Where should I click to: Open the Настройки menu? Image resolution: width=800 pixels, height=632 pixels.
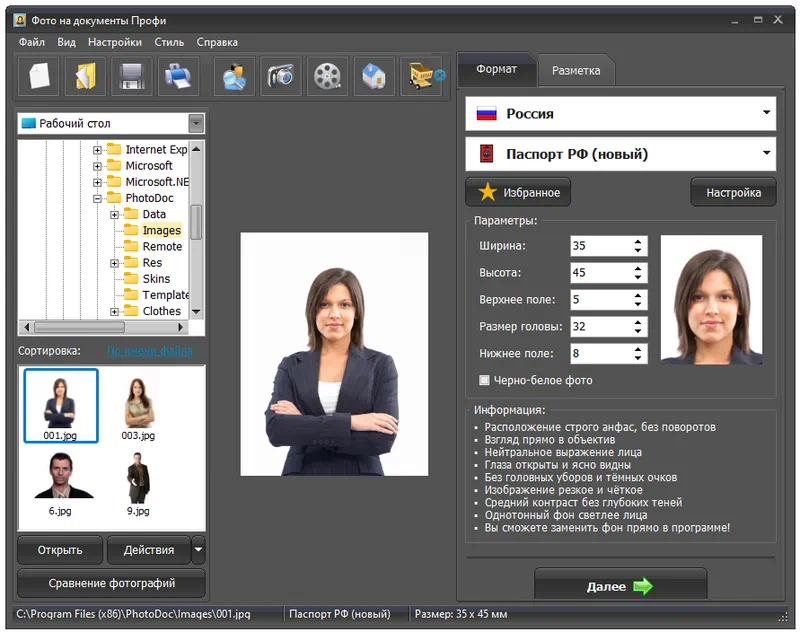click(x=115, y=42)
